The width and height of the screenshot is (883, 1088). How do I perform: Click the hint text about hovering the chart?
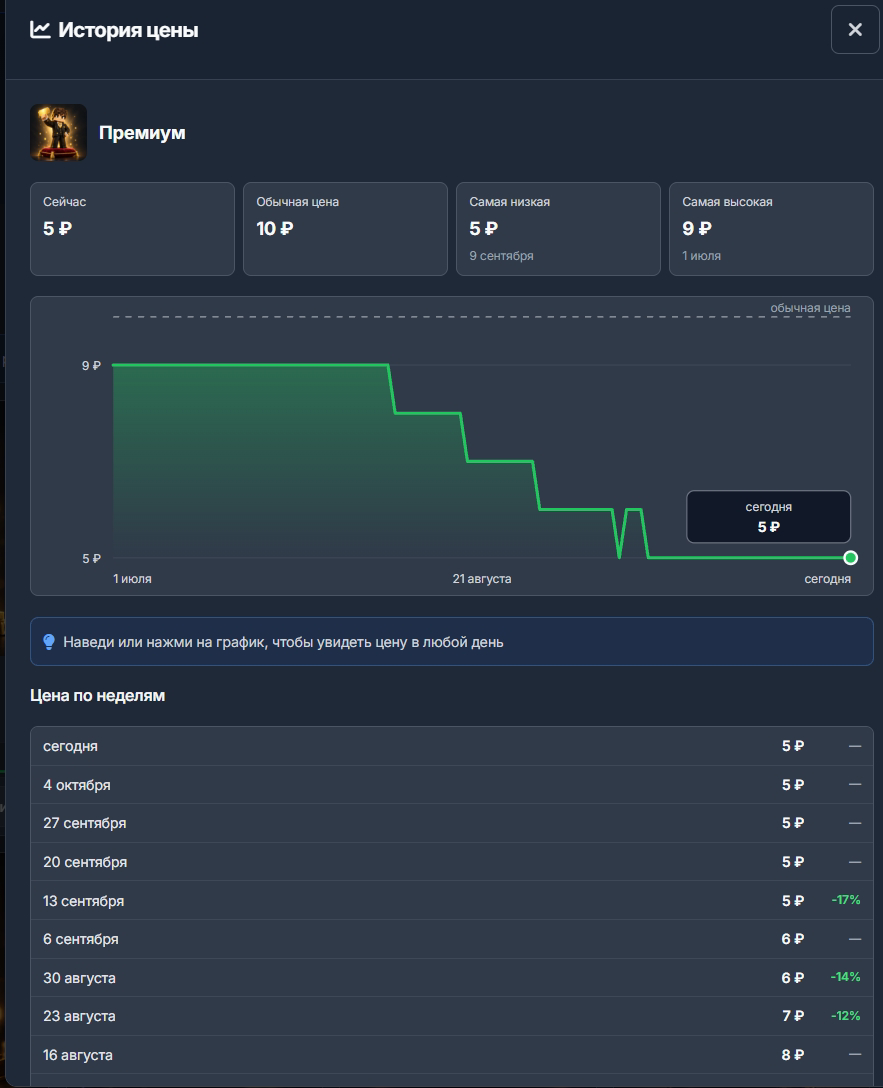(x=283, y=643)
